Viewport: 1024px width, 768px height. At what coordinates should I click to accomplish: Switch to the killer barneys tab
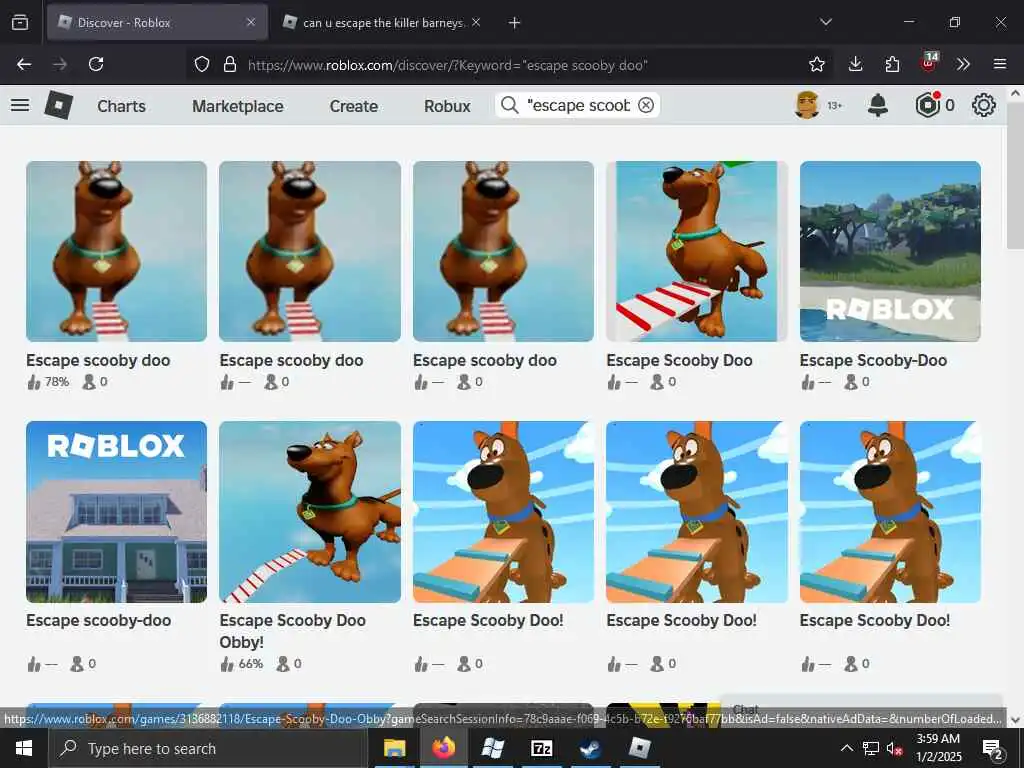[383, 23]
